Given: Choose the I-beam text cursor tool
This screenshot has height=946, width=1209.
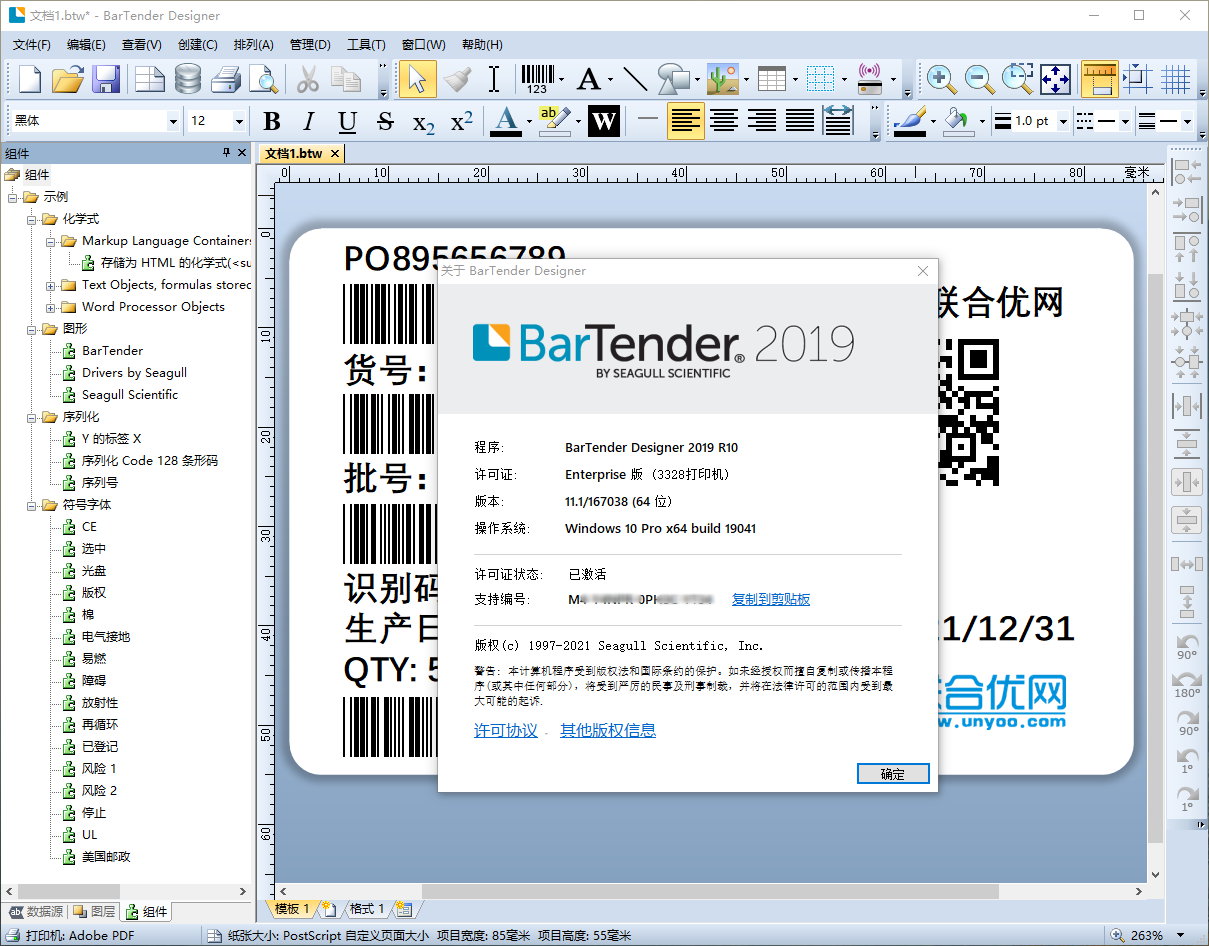Looking at the screenshot, I should (x=493, y=79).
